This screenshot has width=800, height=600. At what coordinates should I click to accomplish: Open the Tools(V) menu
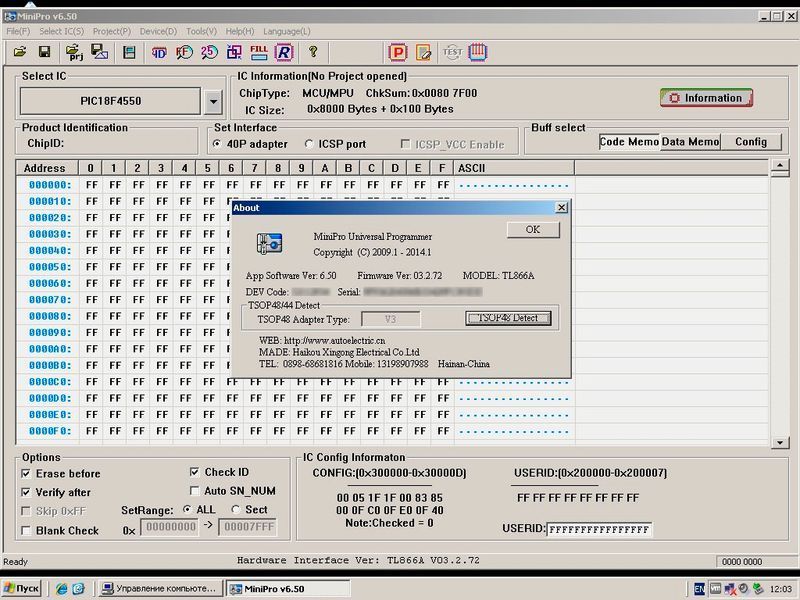click(x=202, y=31)
